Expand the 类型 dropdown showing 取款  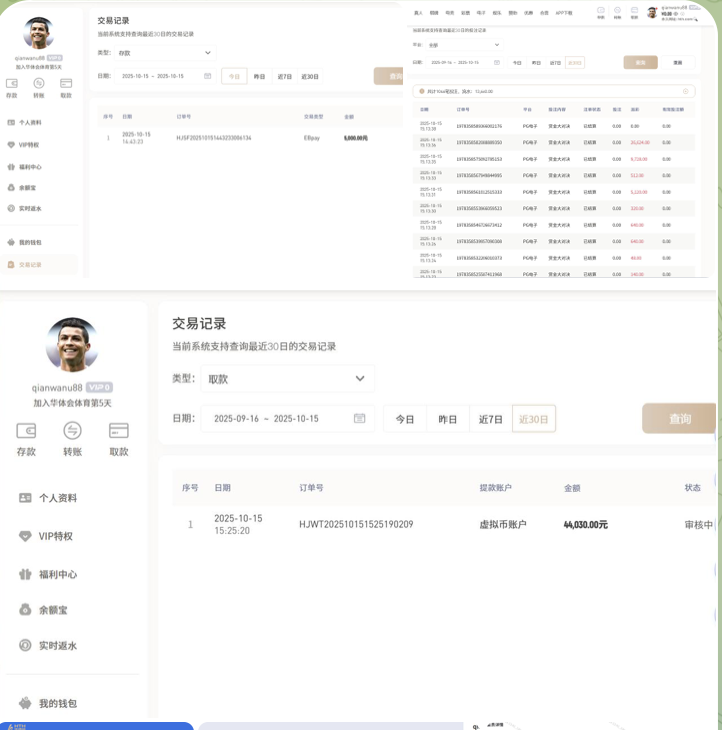point(287,379)
